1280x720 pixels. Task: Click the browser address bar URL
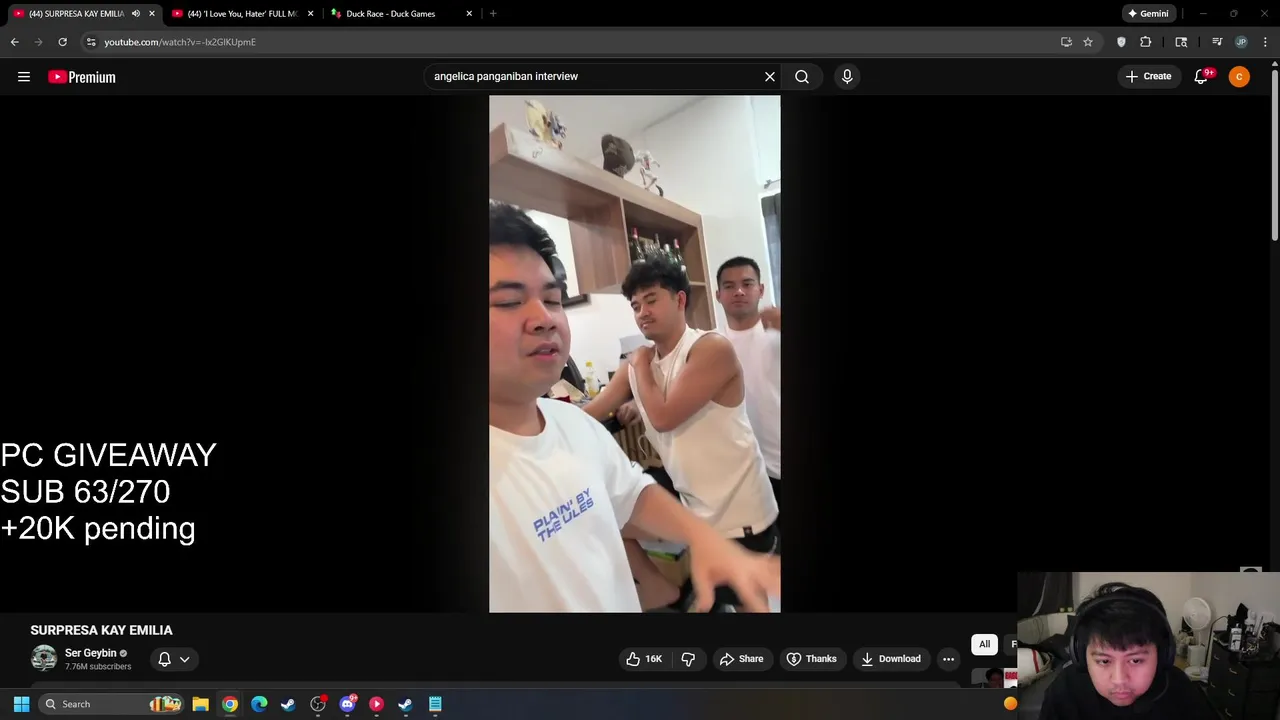click(x=180, y=42)
